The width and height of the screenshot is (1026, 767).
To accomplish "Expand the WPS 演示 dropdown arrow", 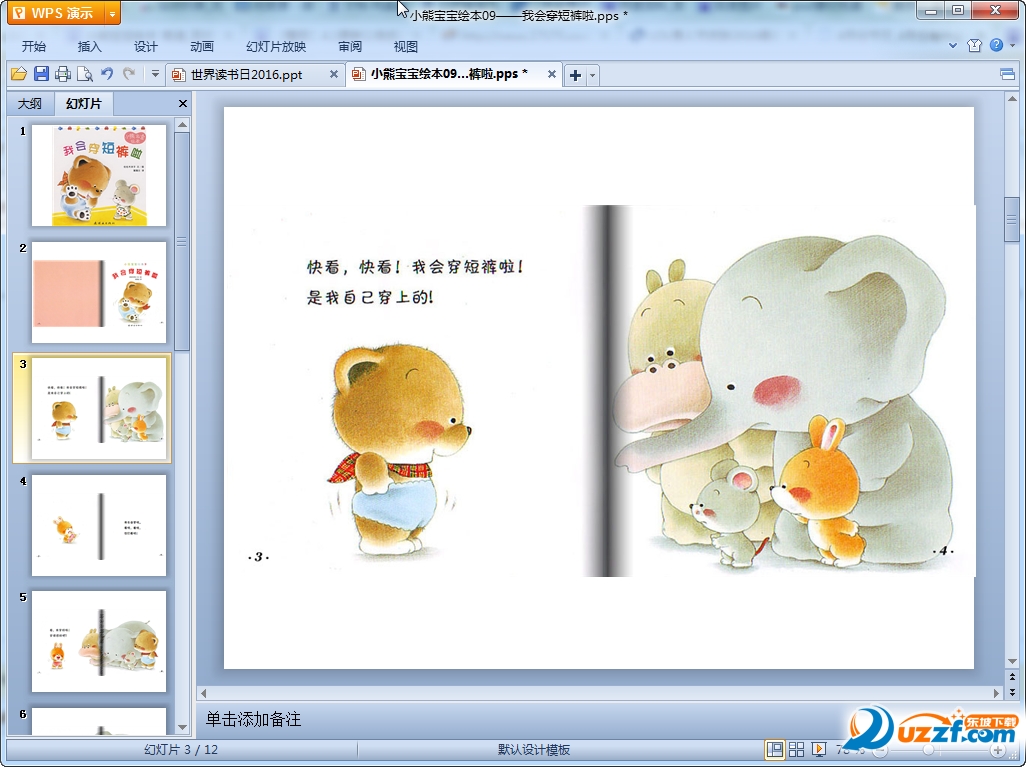I will [x=113, y=13].
